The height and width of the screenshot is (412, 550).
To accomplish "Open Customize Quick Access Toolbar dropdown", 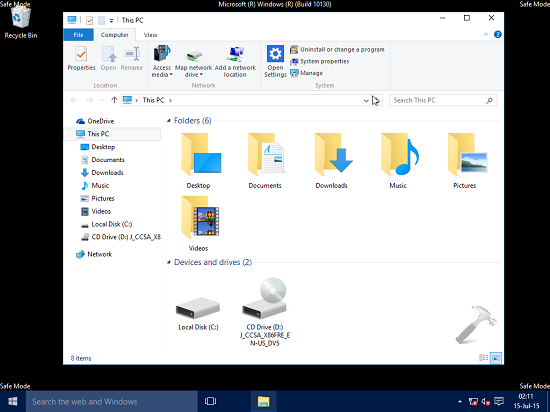I will click(111, 21).
